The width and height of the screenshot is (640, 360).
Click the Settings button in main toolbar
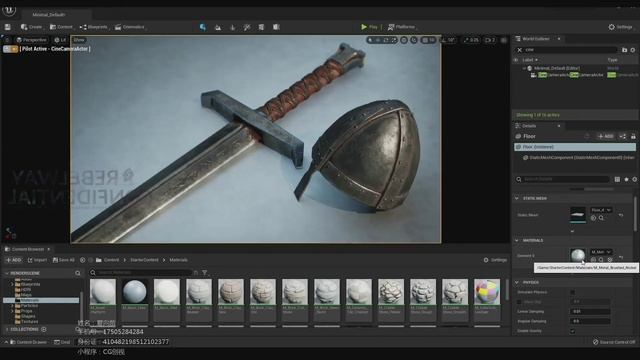click(x=620, y=27)
